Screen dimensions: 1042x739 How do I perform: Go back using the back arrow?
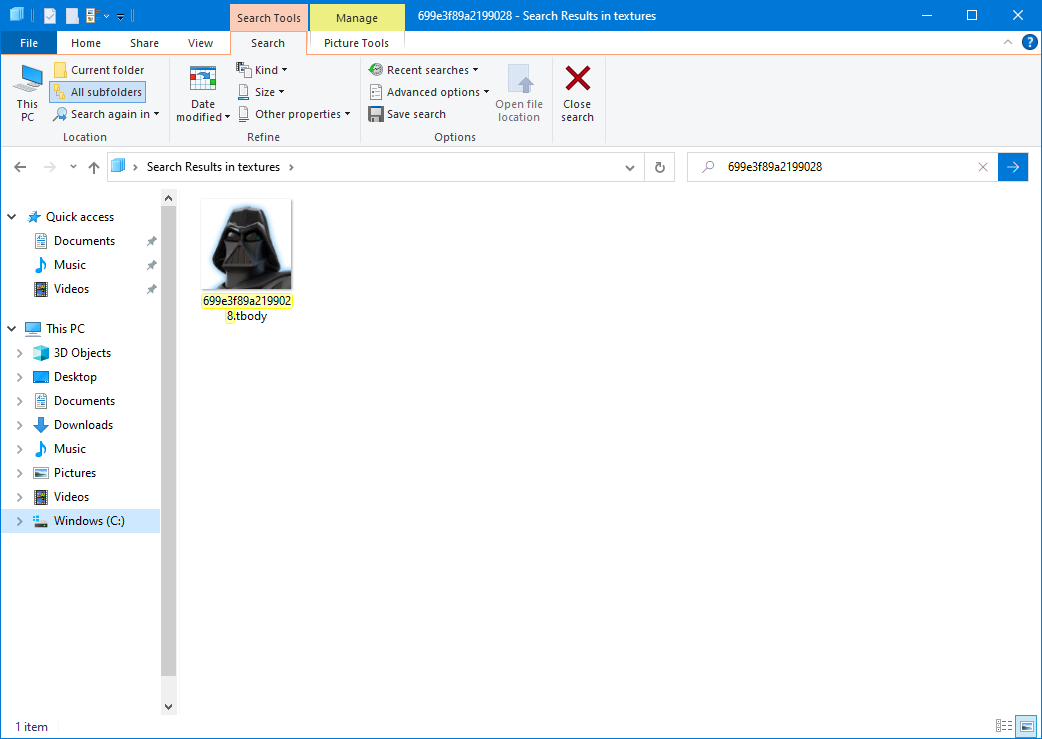coord(20,167)
